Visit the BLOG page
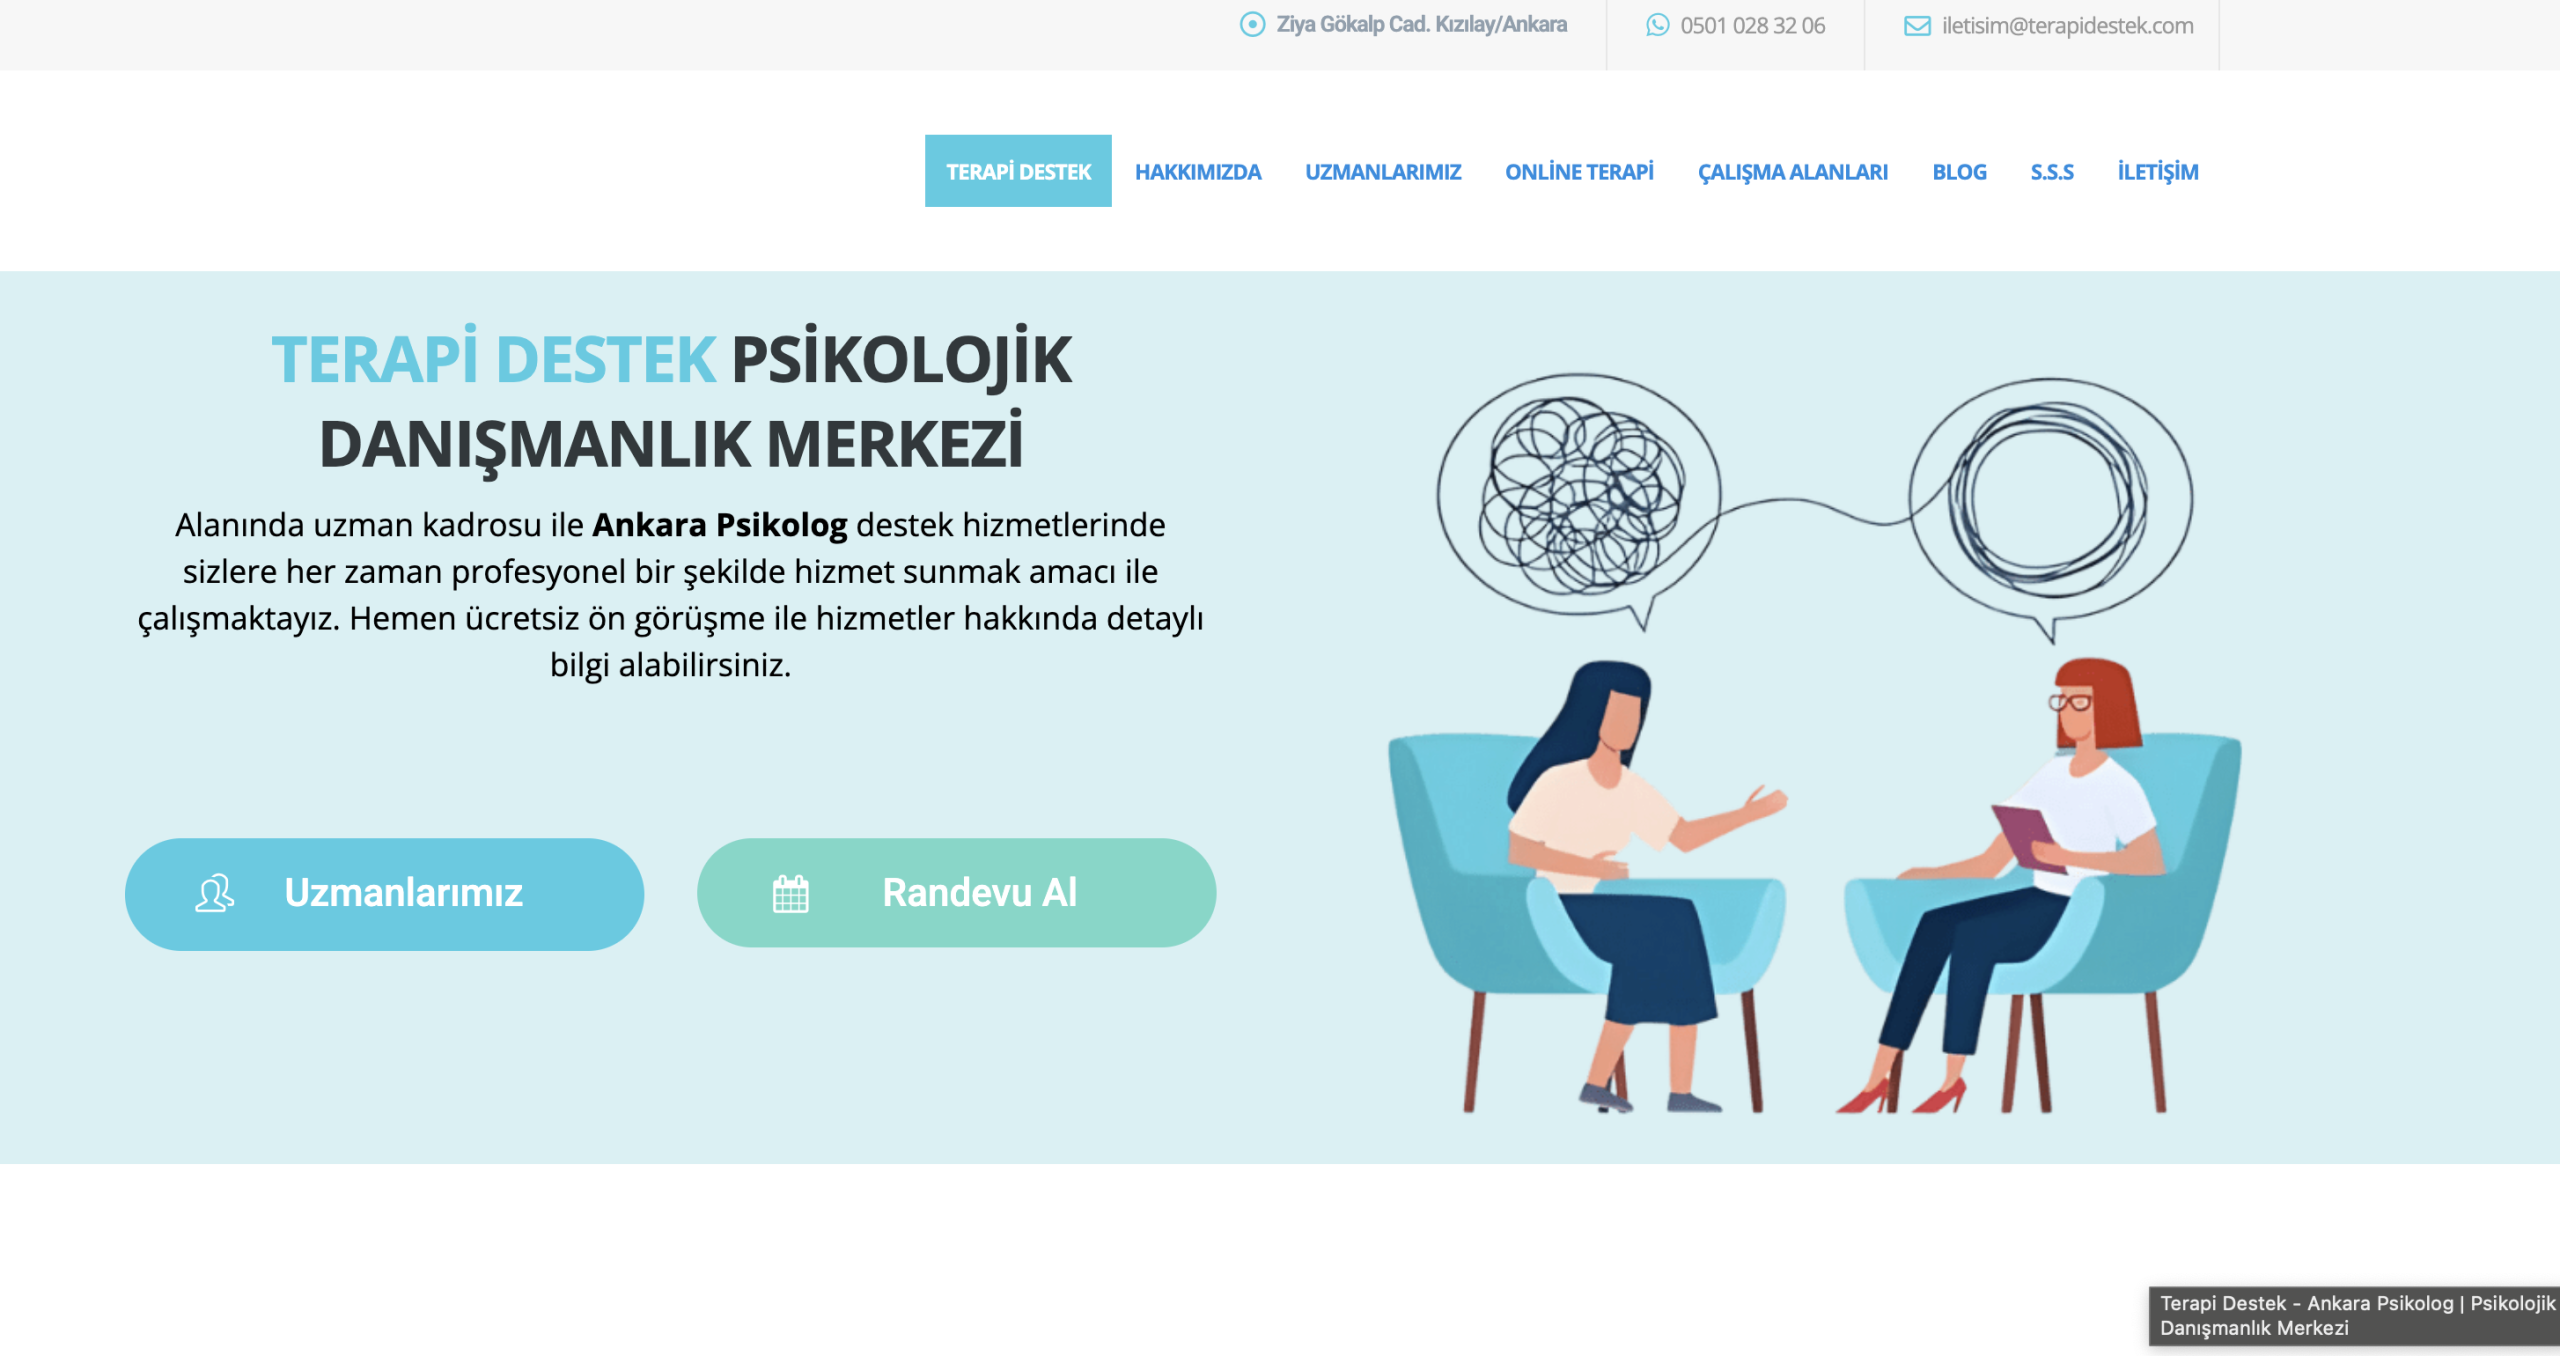Screen dimensions: 2560x1356 coord(1959,172)
